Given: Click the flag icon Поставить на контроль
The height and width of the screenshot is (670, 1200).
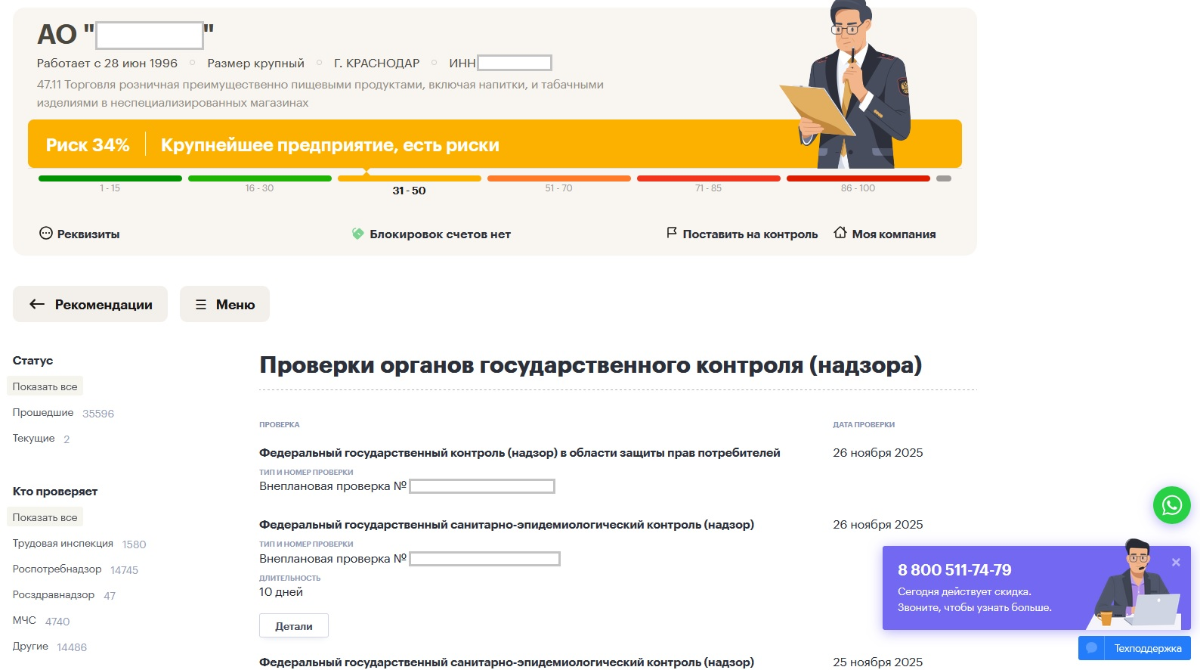Looking at the screenshot, I should click(x=672, y=234).
